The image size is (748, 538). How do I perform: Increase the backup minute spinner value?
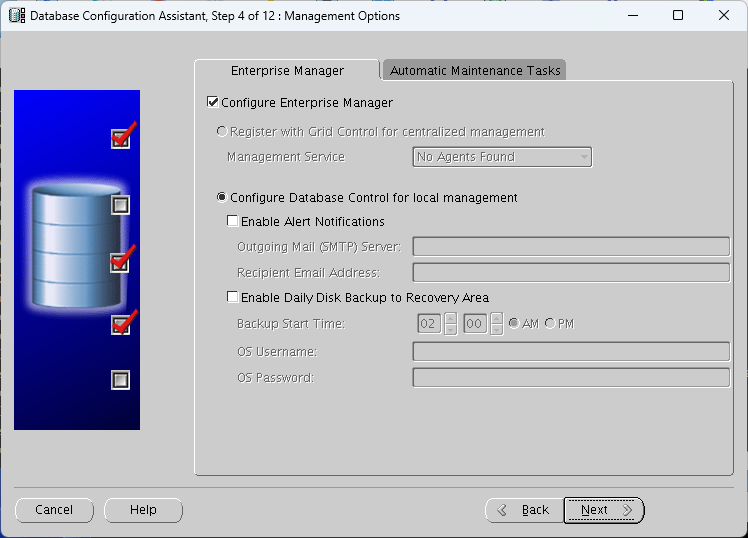click(497, 318)
